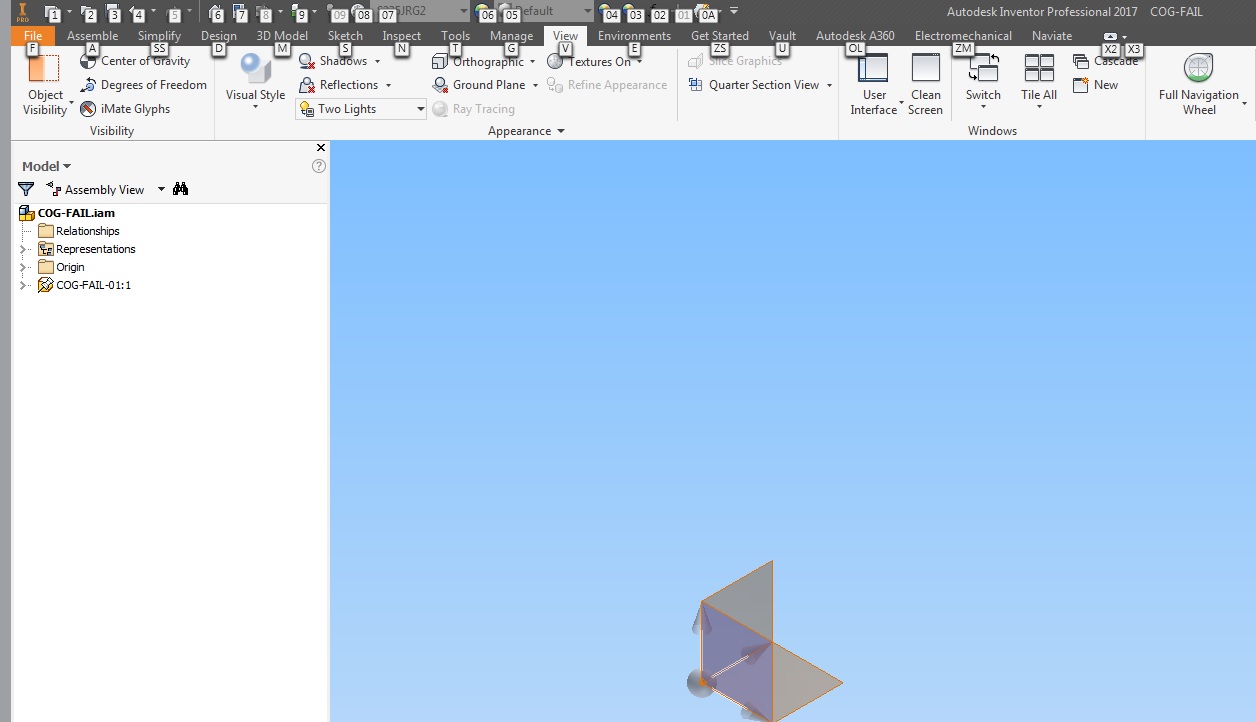Viewport: 1256px width, 722px height.
Task: Open the Assembly View browser dropdown
Action: click(160, 189)
